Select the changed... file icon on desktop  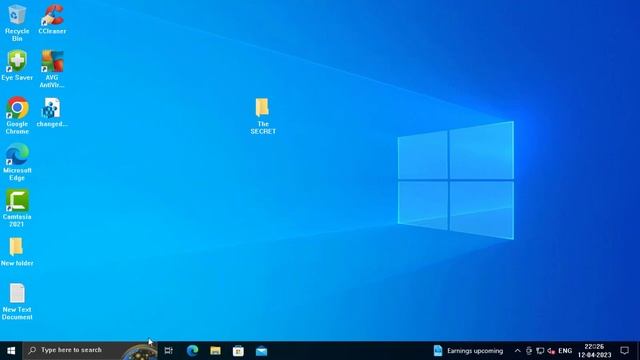tap(52, 112)
